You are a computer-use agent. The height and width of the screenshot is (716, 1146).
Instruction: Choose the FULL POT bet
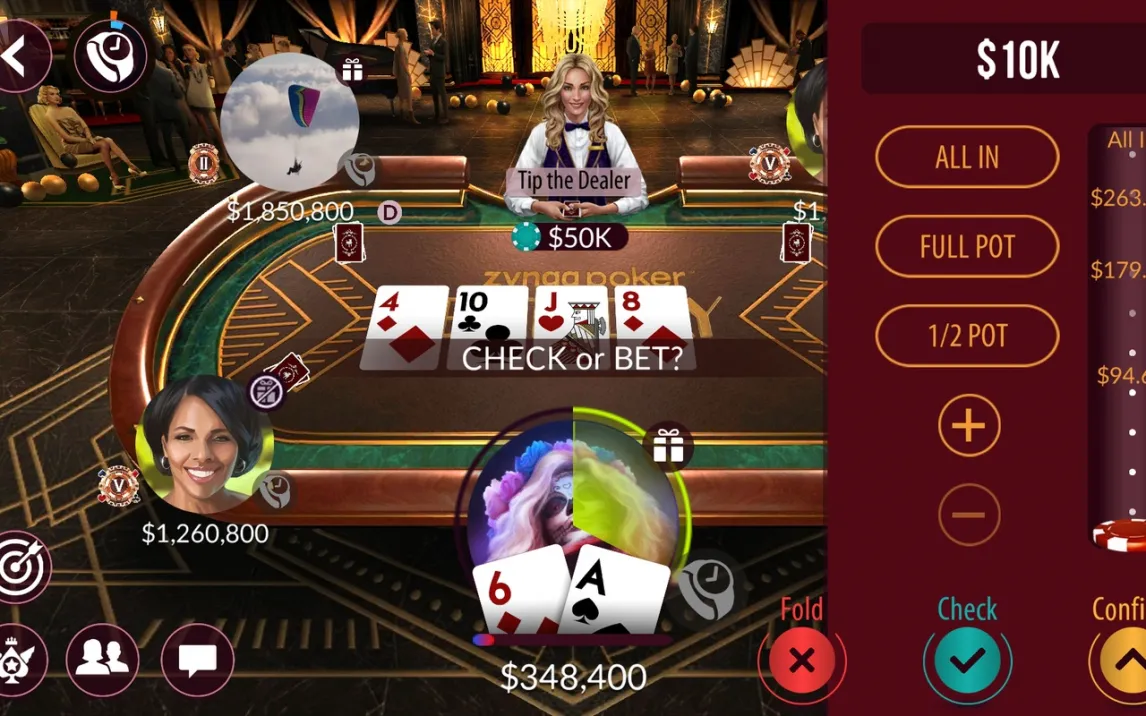click(x=967, y=247)
